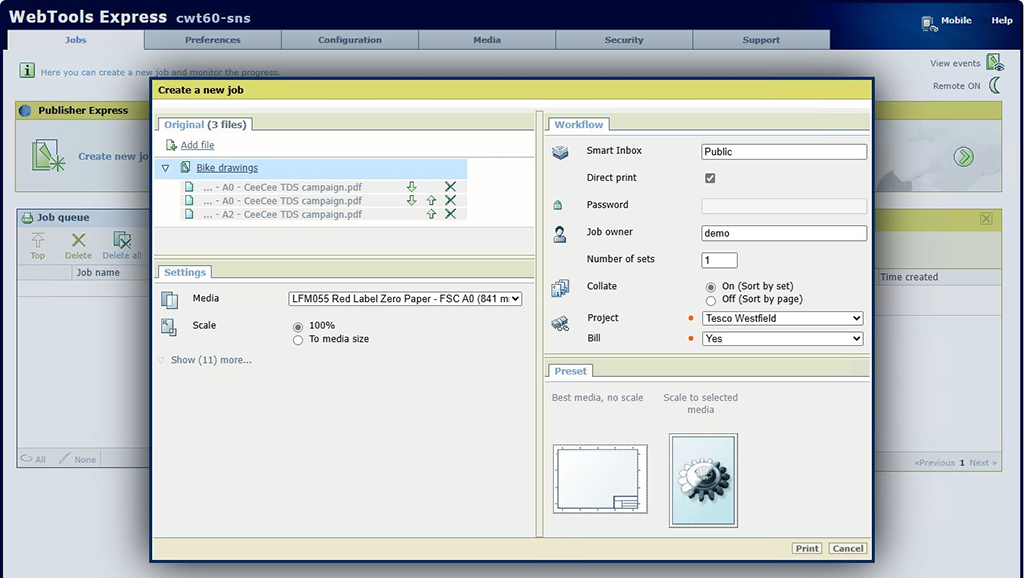Open the Configuration tab

click(x=350, y=40)
